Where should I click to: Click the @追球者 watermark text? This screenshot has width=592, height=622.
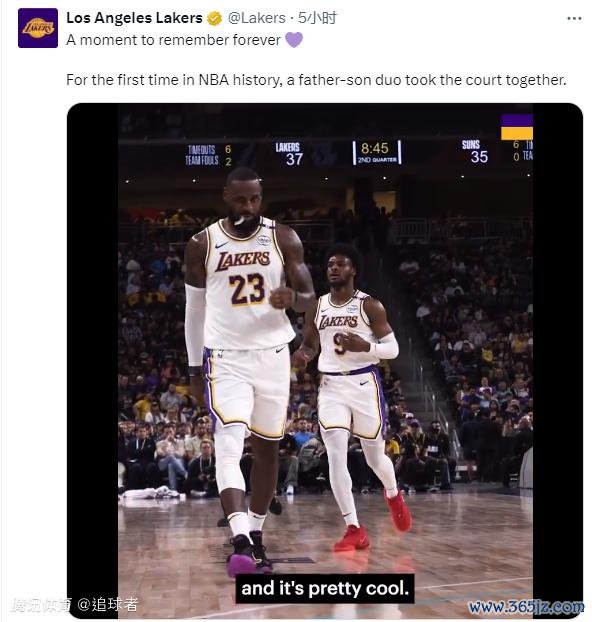point(107,605)
